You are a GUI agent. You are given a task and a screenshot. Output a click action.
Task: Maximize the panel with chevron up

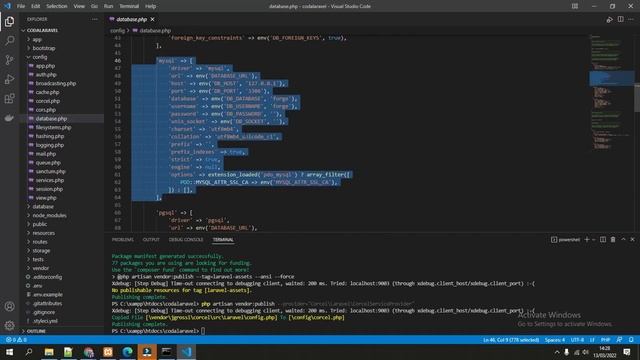click(x=623, y=240)
